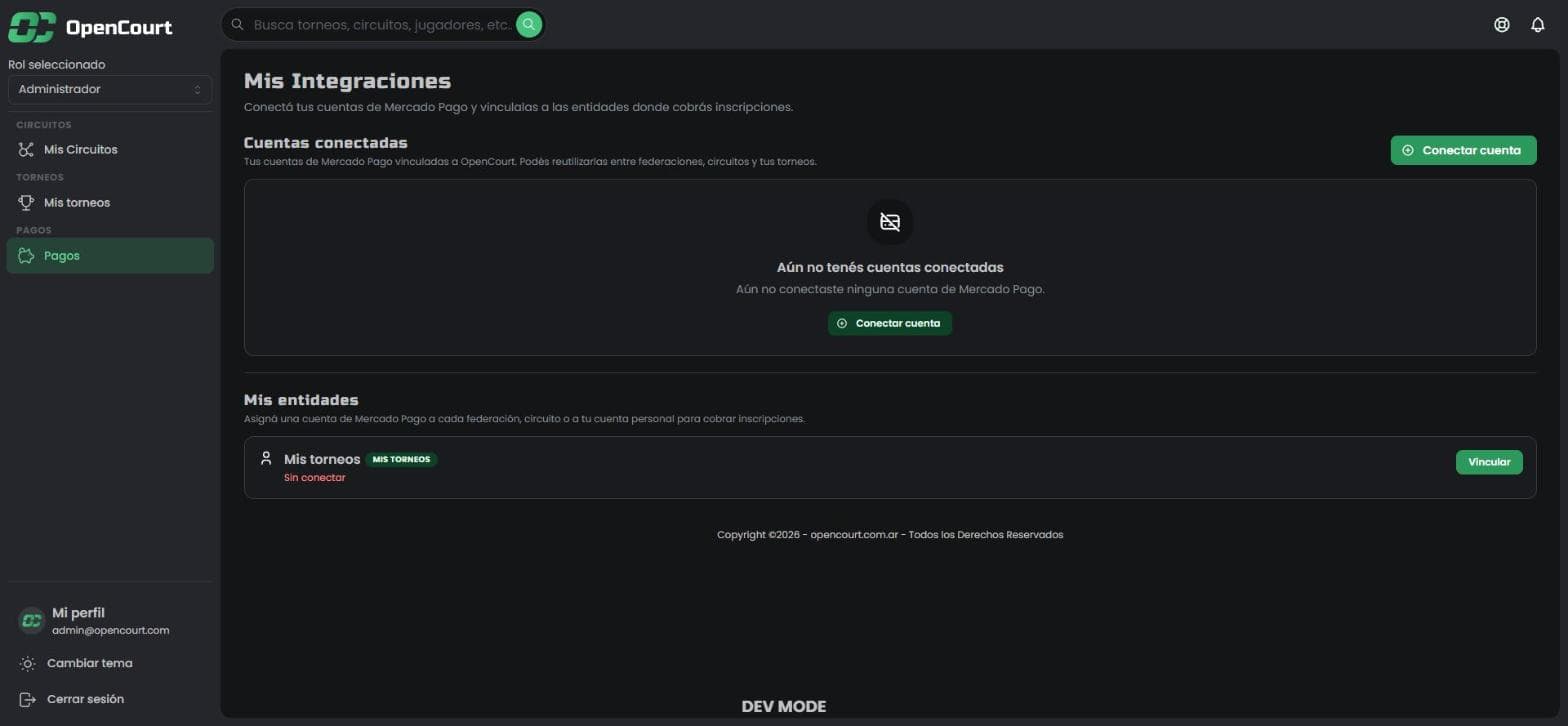Screen dimensions: 1568x726
Task: Click the Rol seleccionado label
Action: (56, 65)
